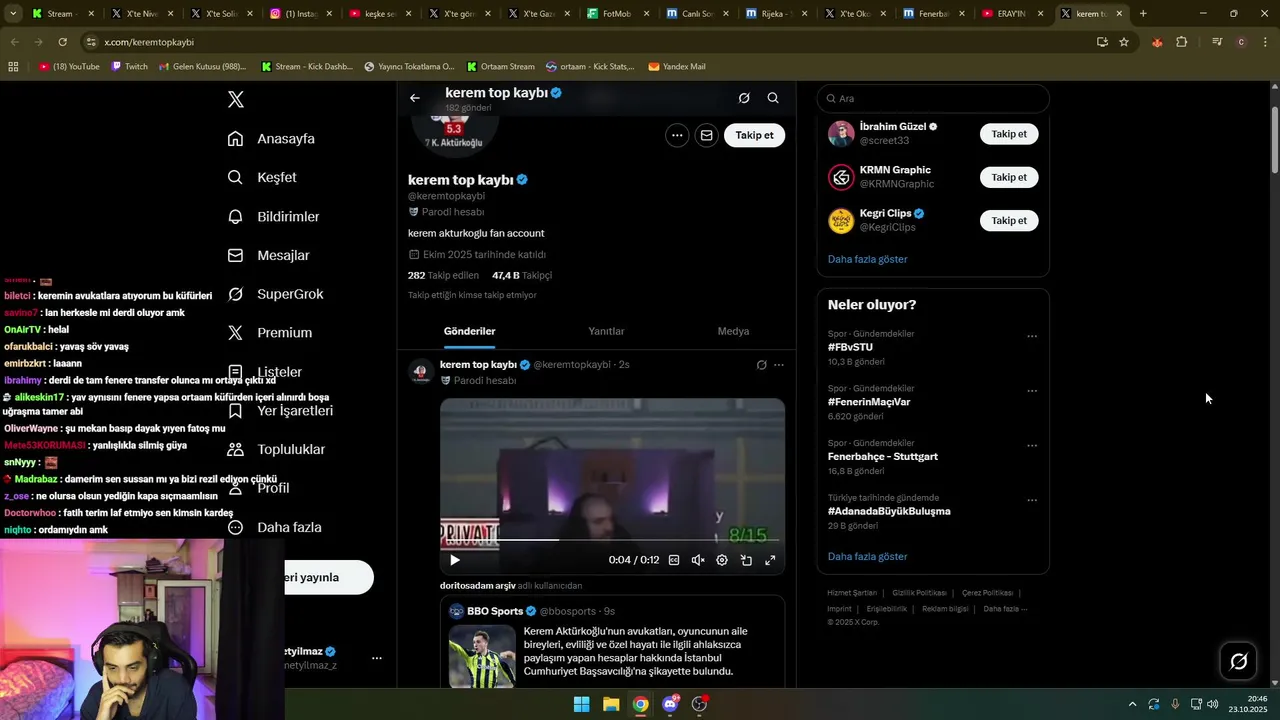Click Grok icon in profile header

pos(744,98)
